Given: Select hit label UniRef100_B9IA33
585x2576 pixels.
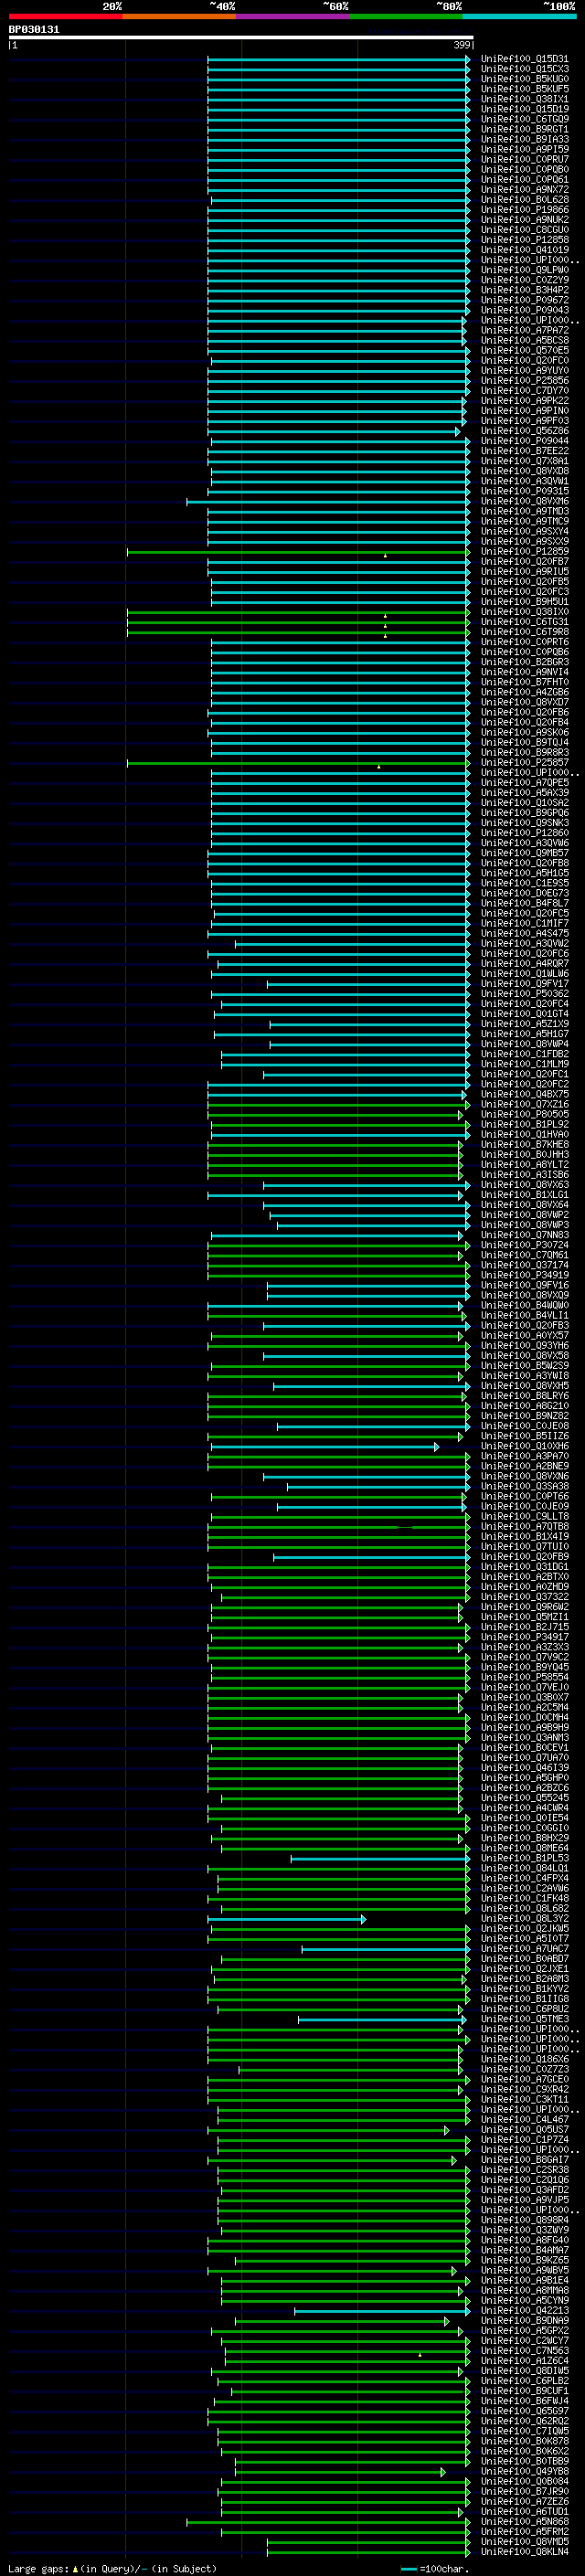Looking at the screenshot, I should tap(525, 140).
